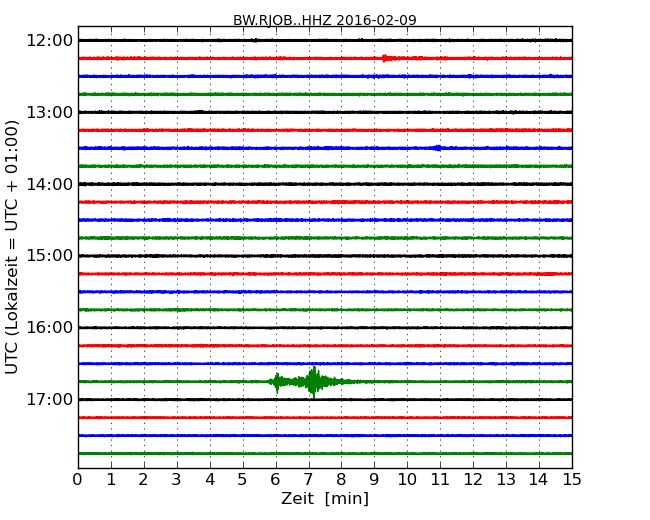
Task: Click the x-axis tick label 10
Action: (x=407, y=480)
